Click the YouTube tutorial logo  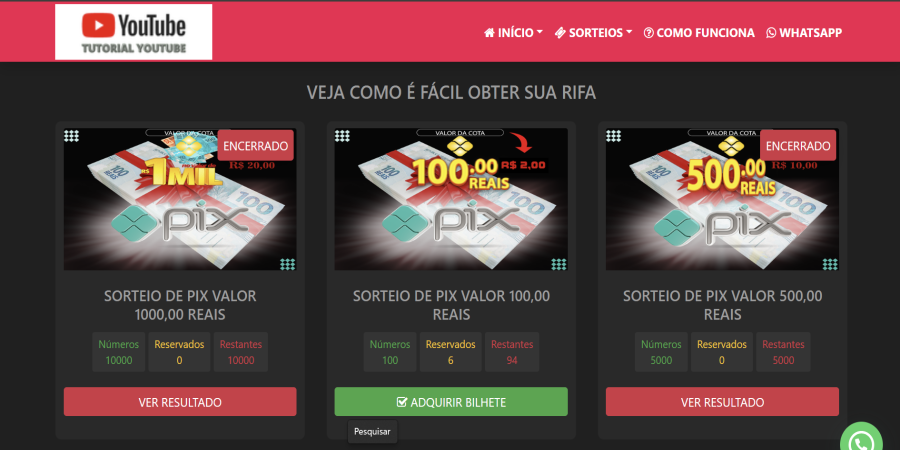click(133, 32)
